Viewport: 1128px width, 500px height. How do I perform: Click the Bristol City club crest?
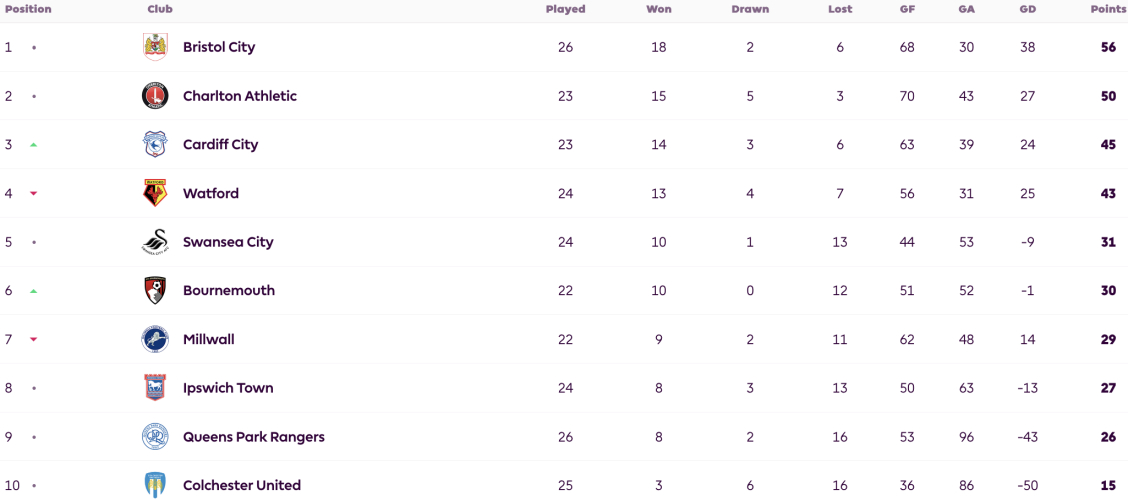(155, 47)
